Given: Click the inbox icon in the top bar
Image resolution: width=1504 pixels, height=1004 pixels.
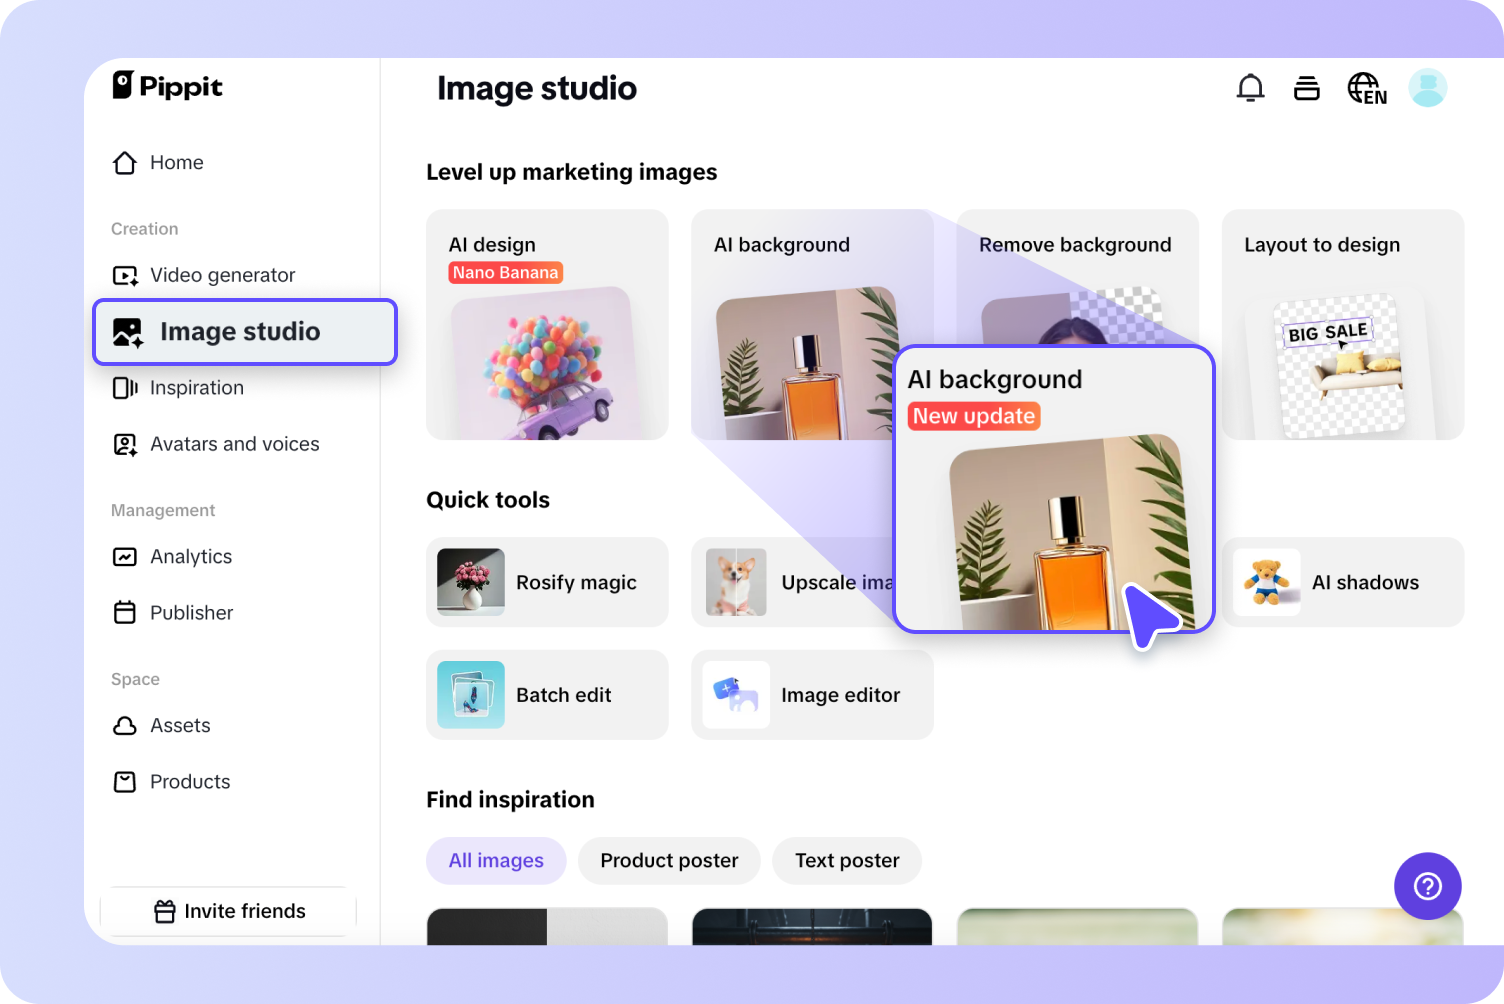Looking at the screenshot, I should point(1307,88).
